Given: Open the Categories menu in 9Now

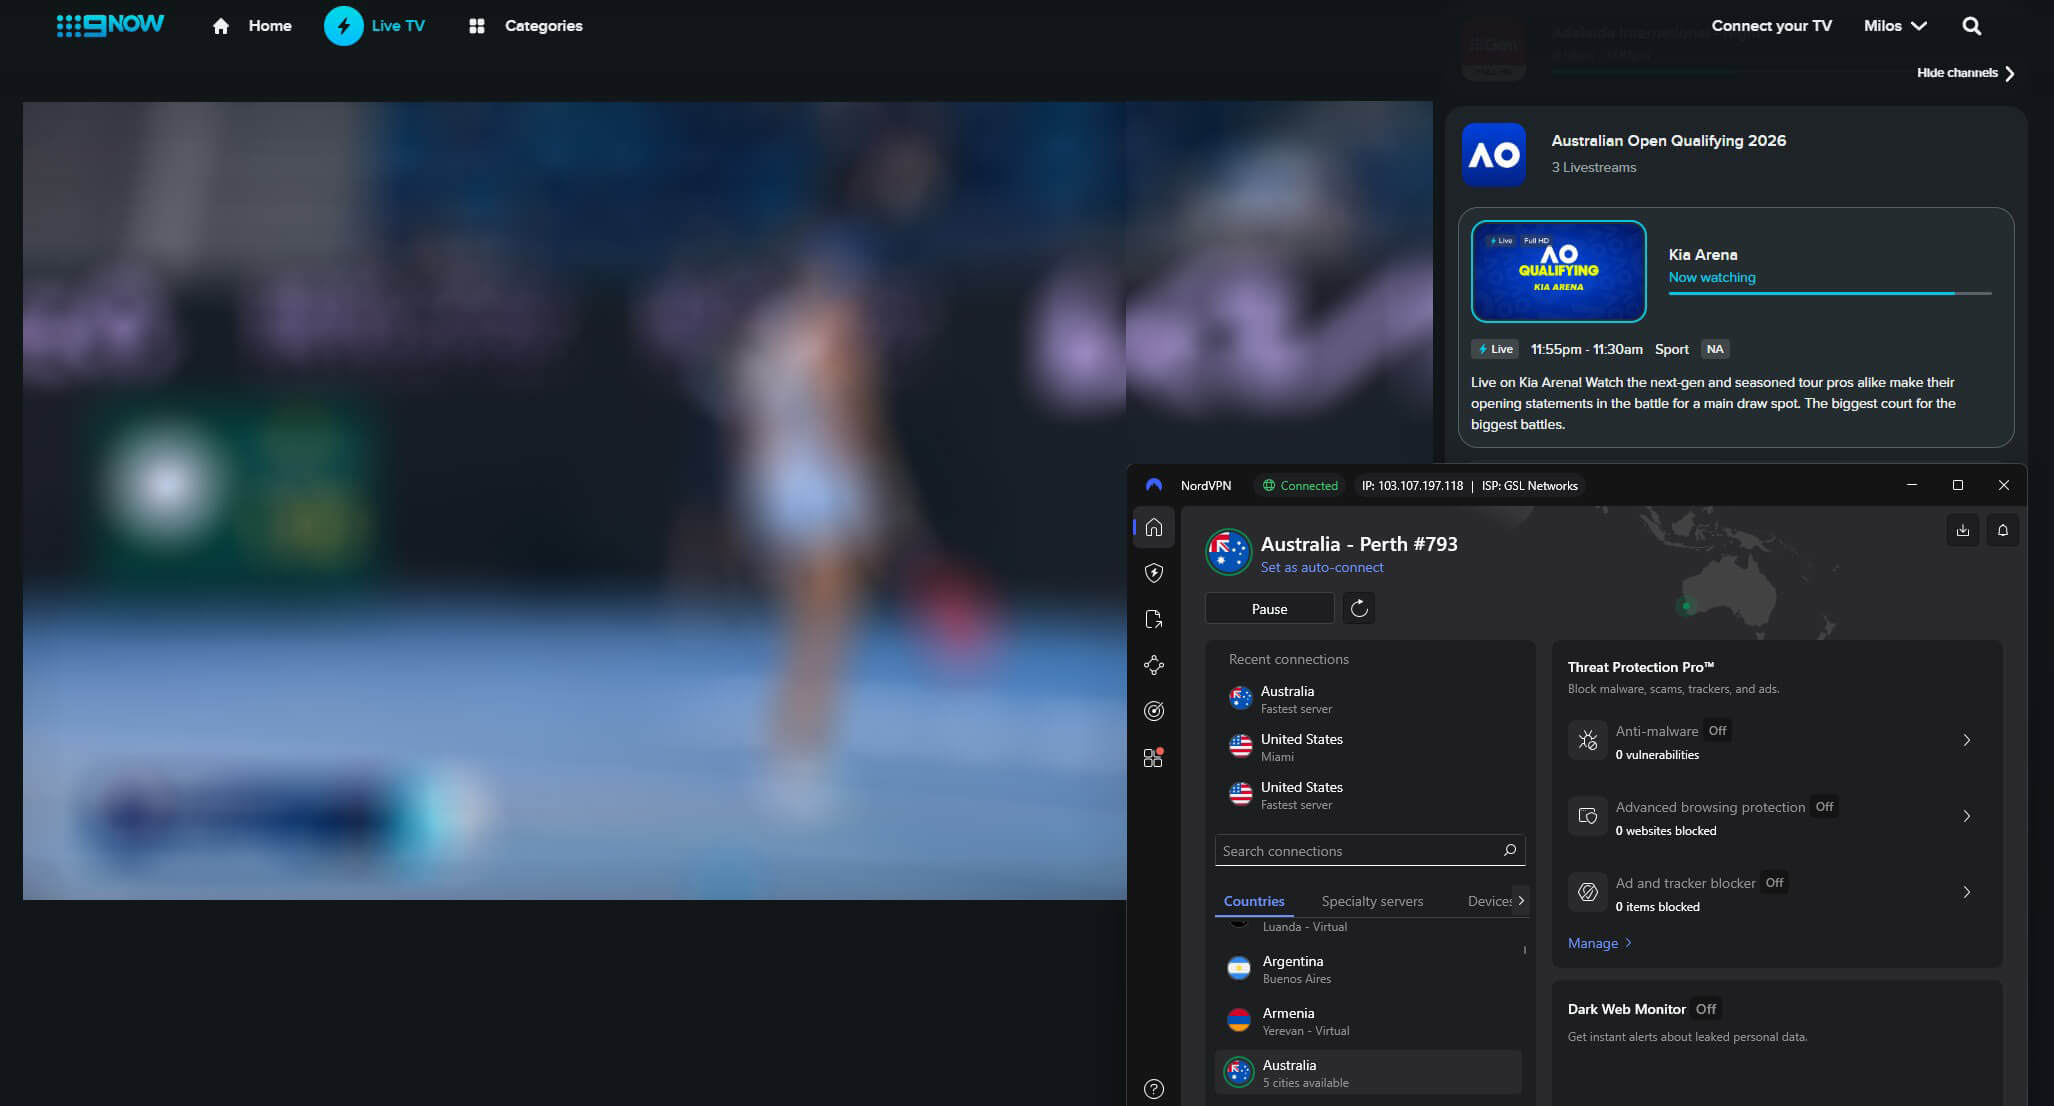Looking at the screenshot, I should pyautogui.click(x=527, y=26).
